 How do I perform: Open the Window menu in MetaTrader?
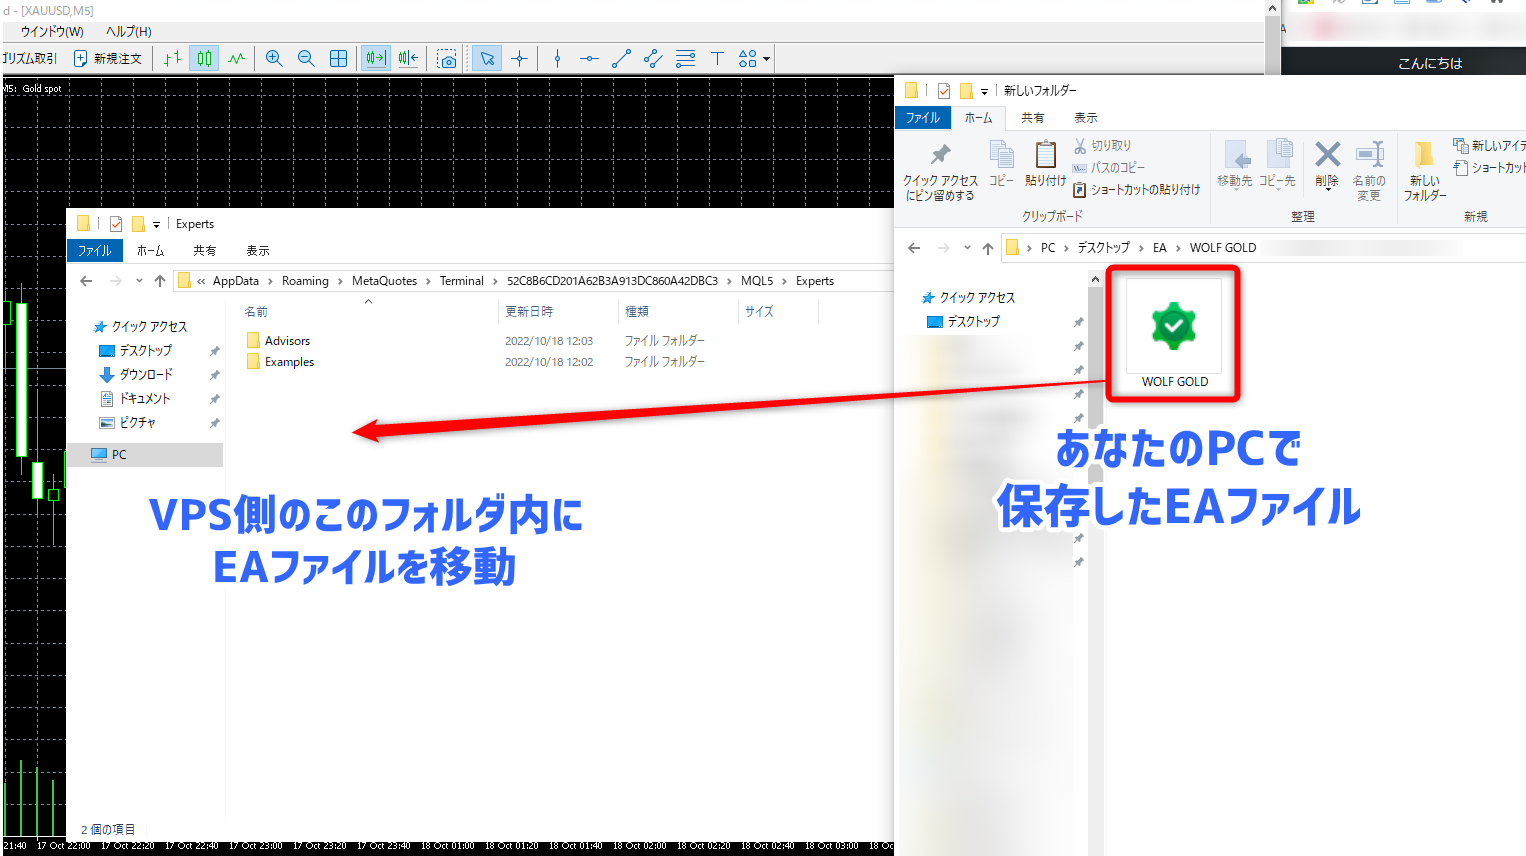(52, 31)
